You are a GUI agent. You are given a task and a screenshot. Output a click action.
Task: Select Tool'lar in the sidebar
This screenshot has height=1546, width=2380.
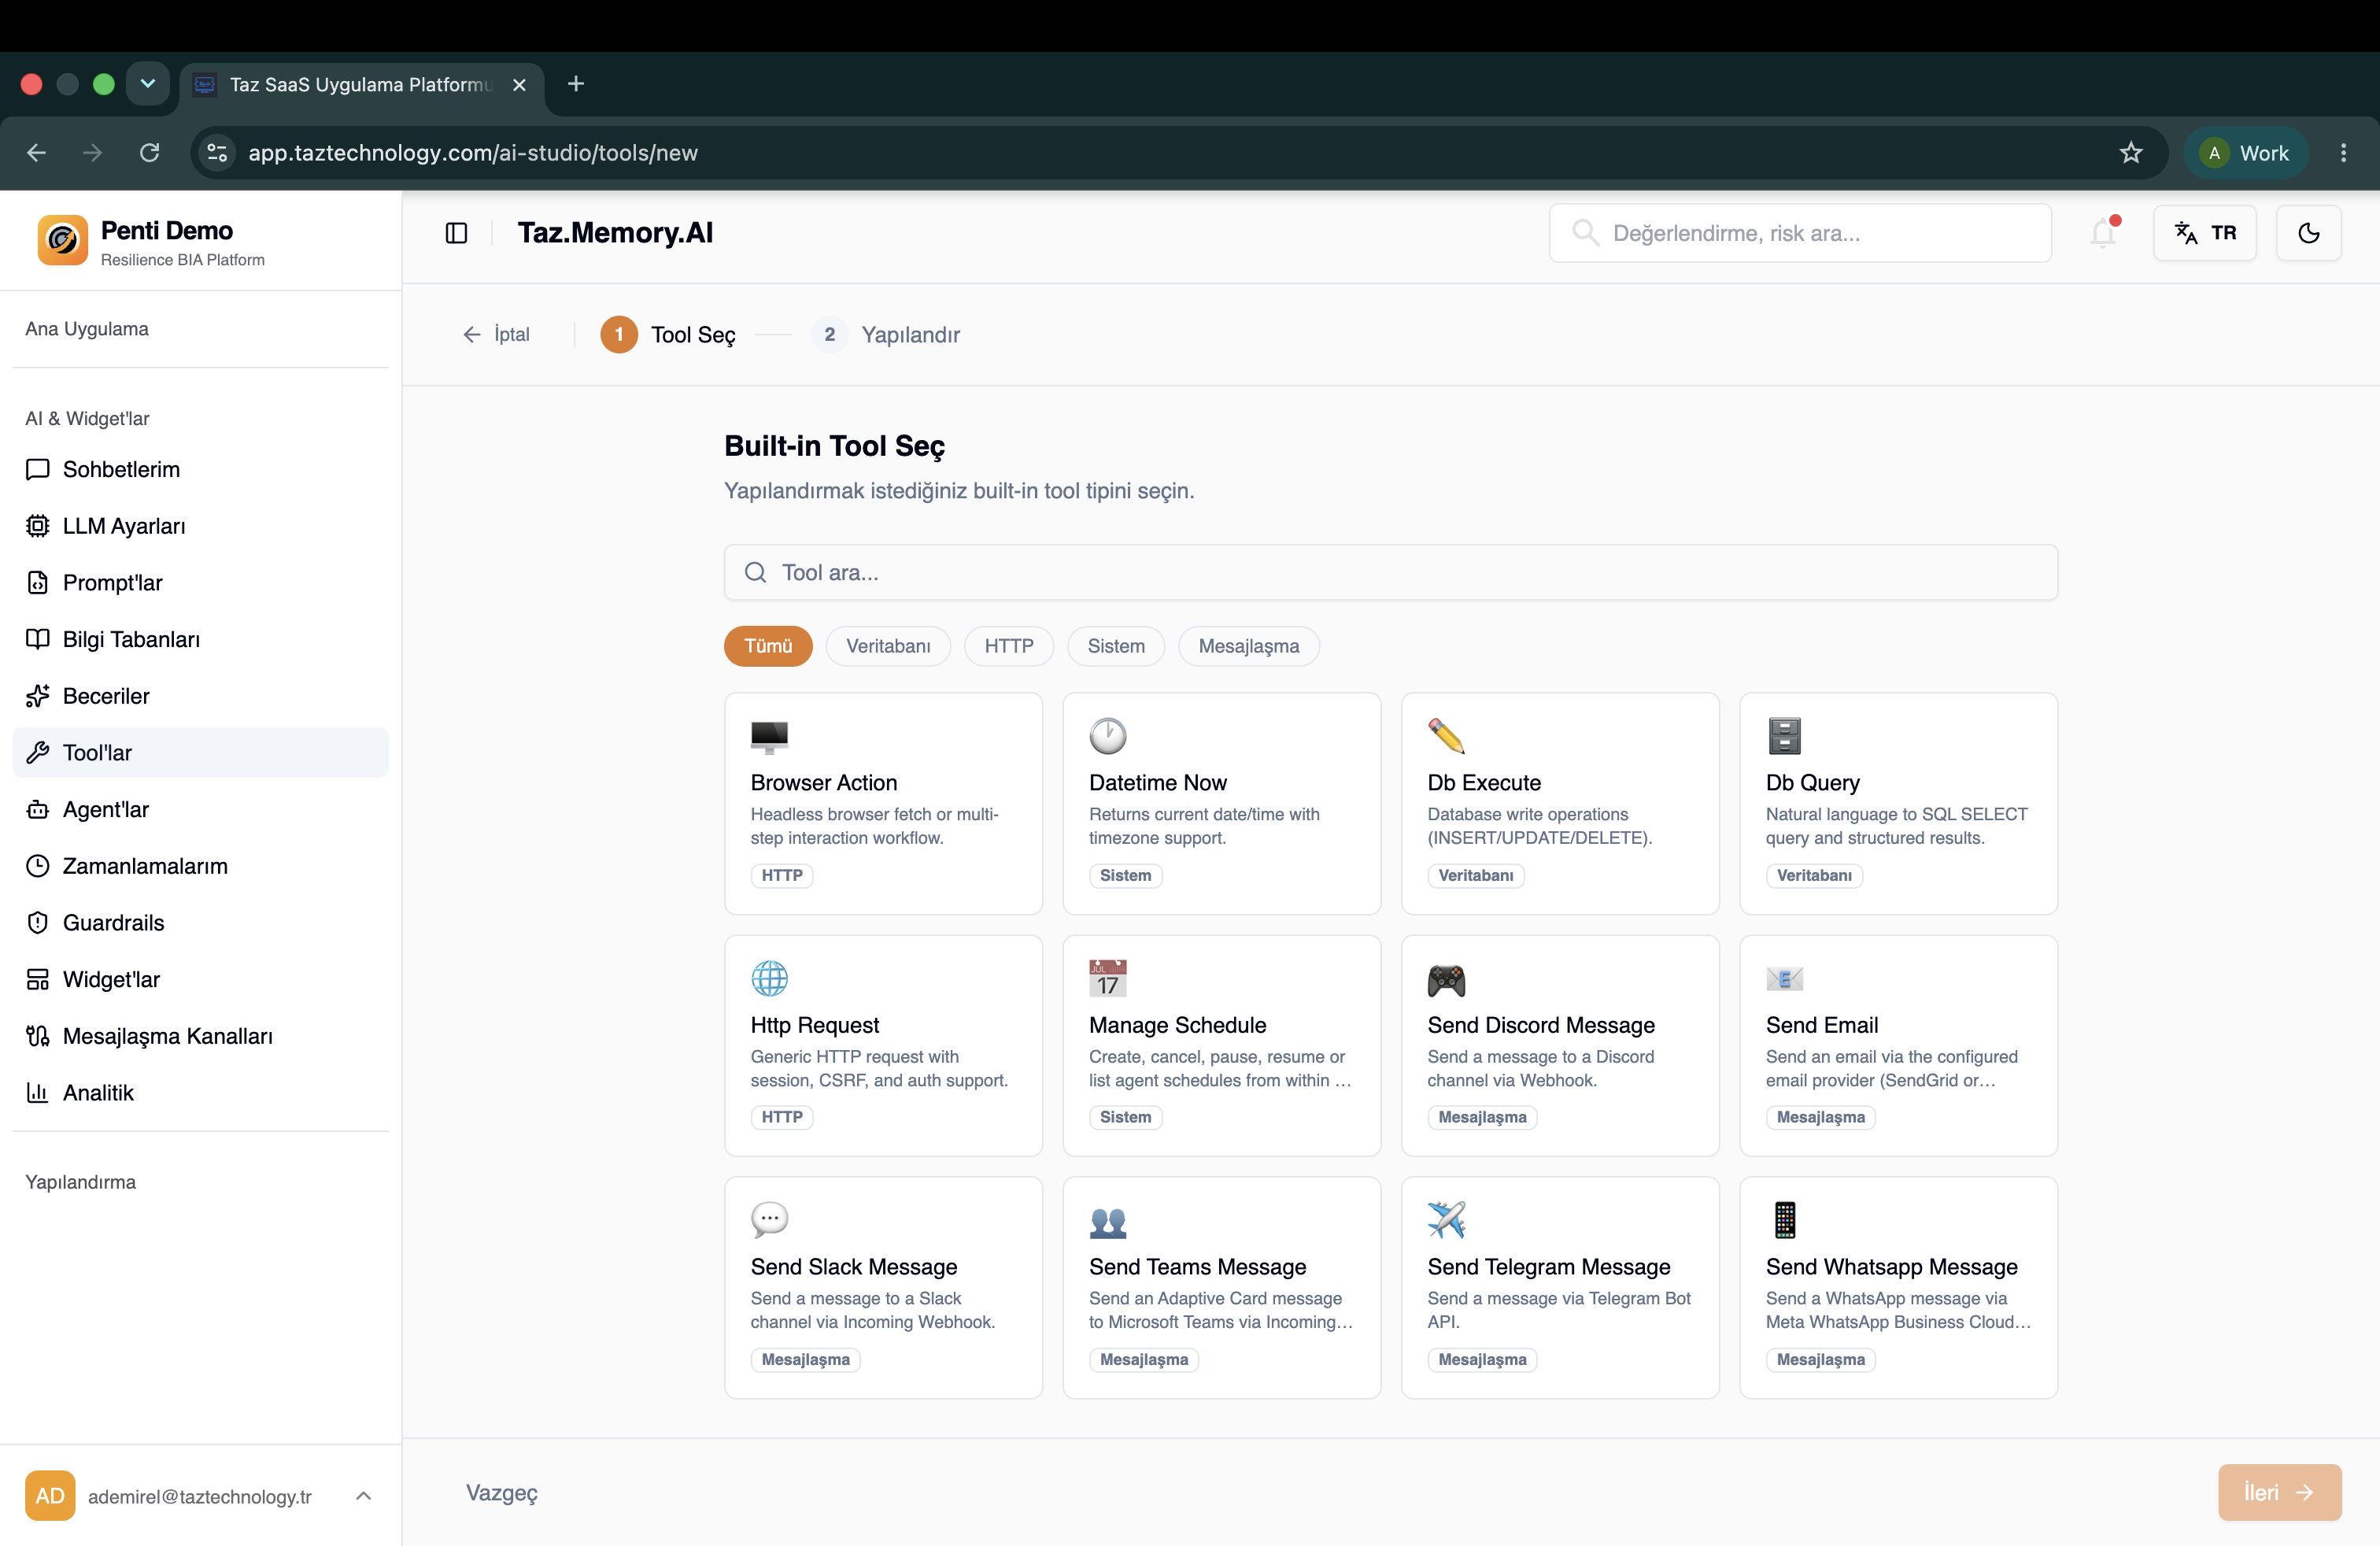click(x=200, y=753)
